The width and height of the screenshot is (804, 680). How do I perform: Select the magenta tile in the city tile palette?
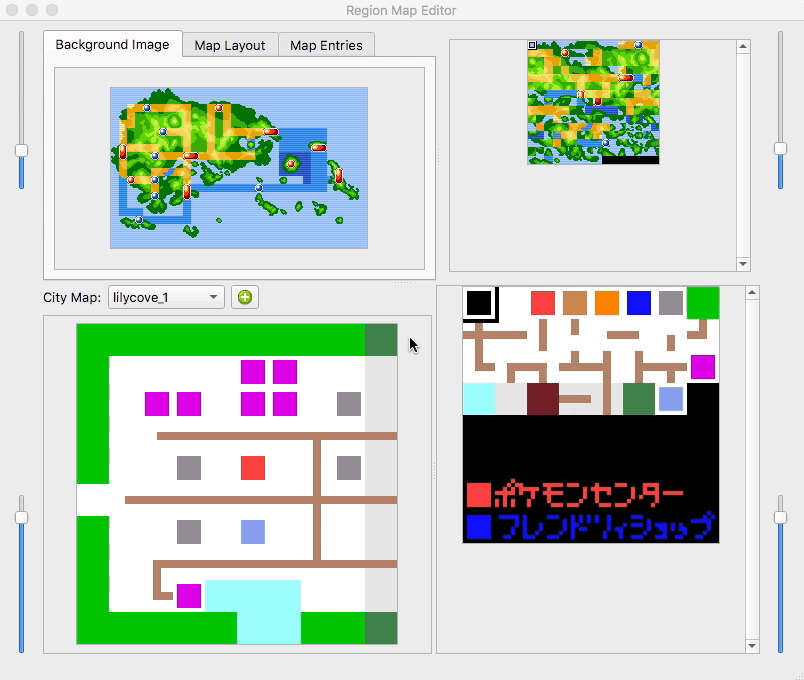[x=703, y=367]
